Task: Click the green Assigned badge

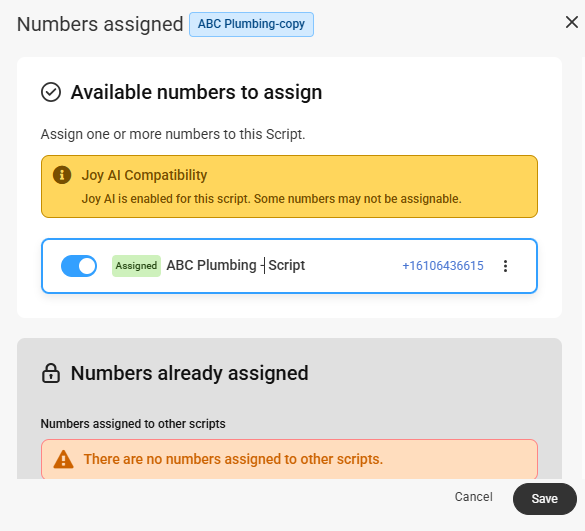Action: coord(136,266)
